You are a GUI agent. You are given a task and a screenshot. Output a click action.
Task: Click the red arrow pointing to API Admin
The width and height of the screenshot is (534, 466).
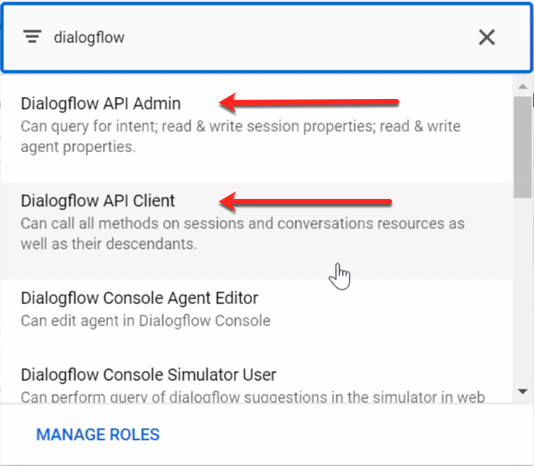[309, 102]
